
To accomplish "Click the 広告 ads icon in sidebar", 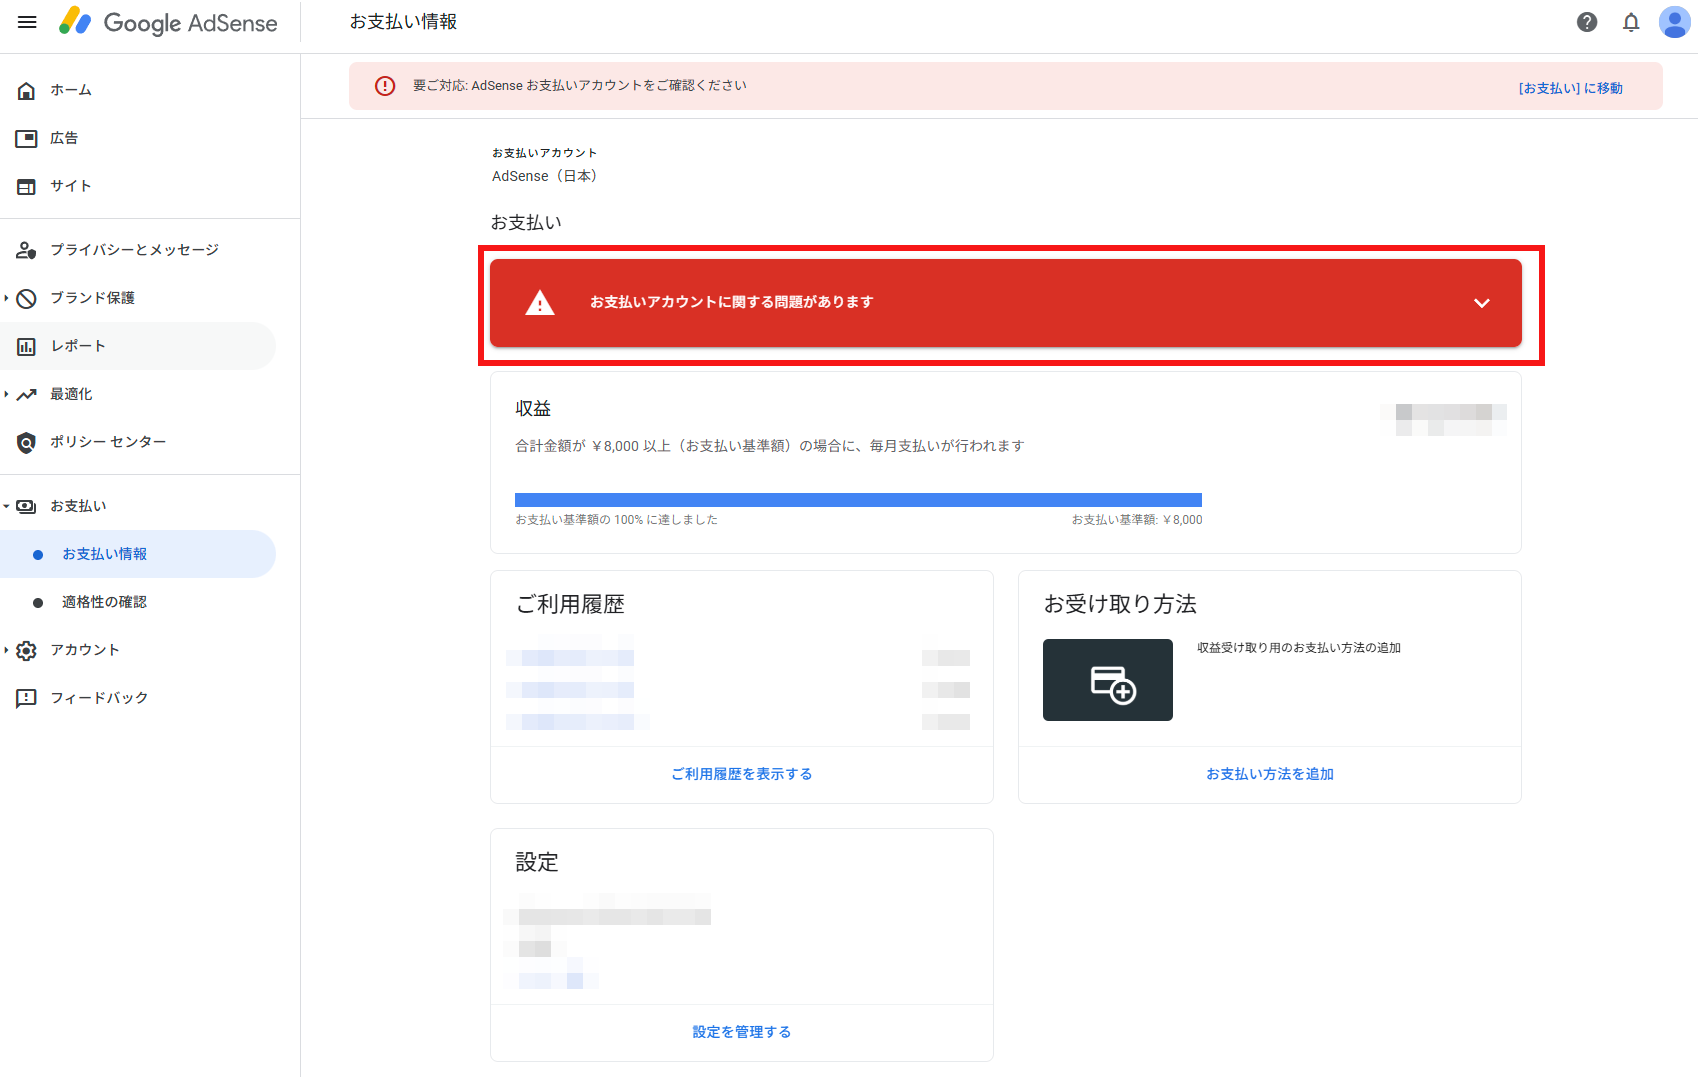I will point(27,139).
